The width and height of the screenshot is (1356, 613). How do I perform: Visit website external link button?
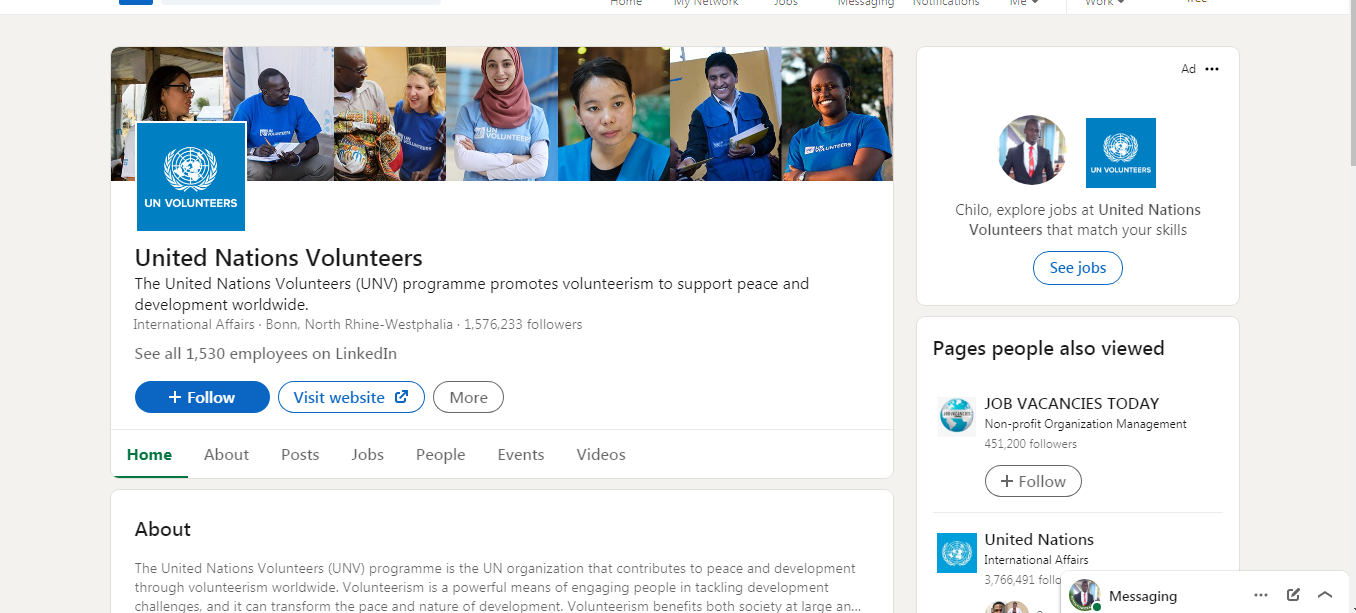click(x=351, y=397)
